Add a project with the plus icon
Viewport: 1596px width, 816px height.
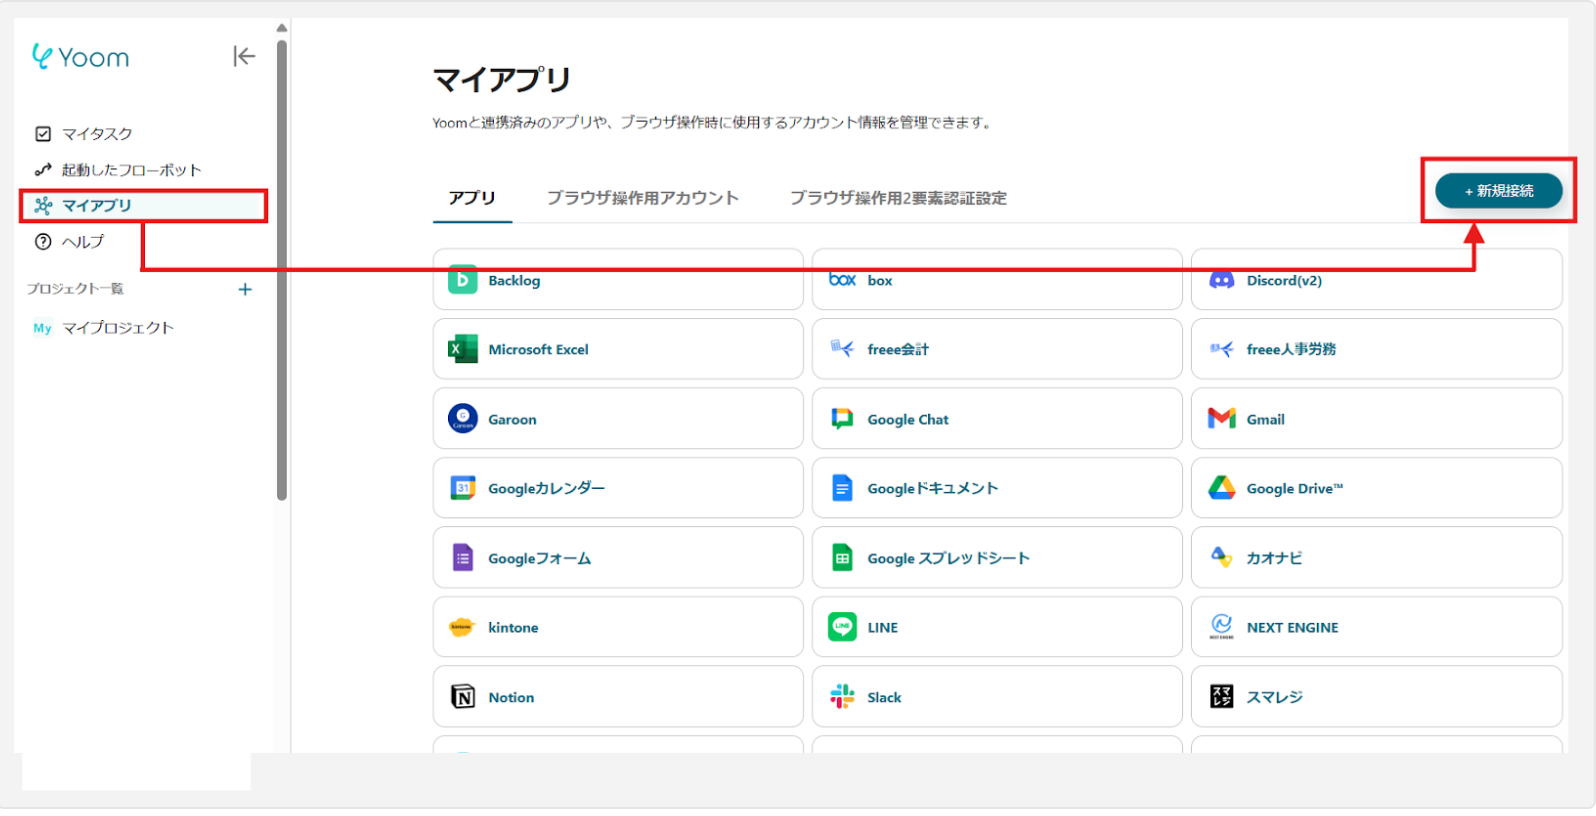(x=245, y=289)
